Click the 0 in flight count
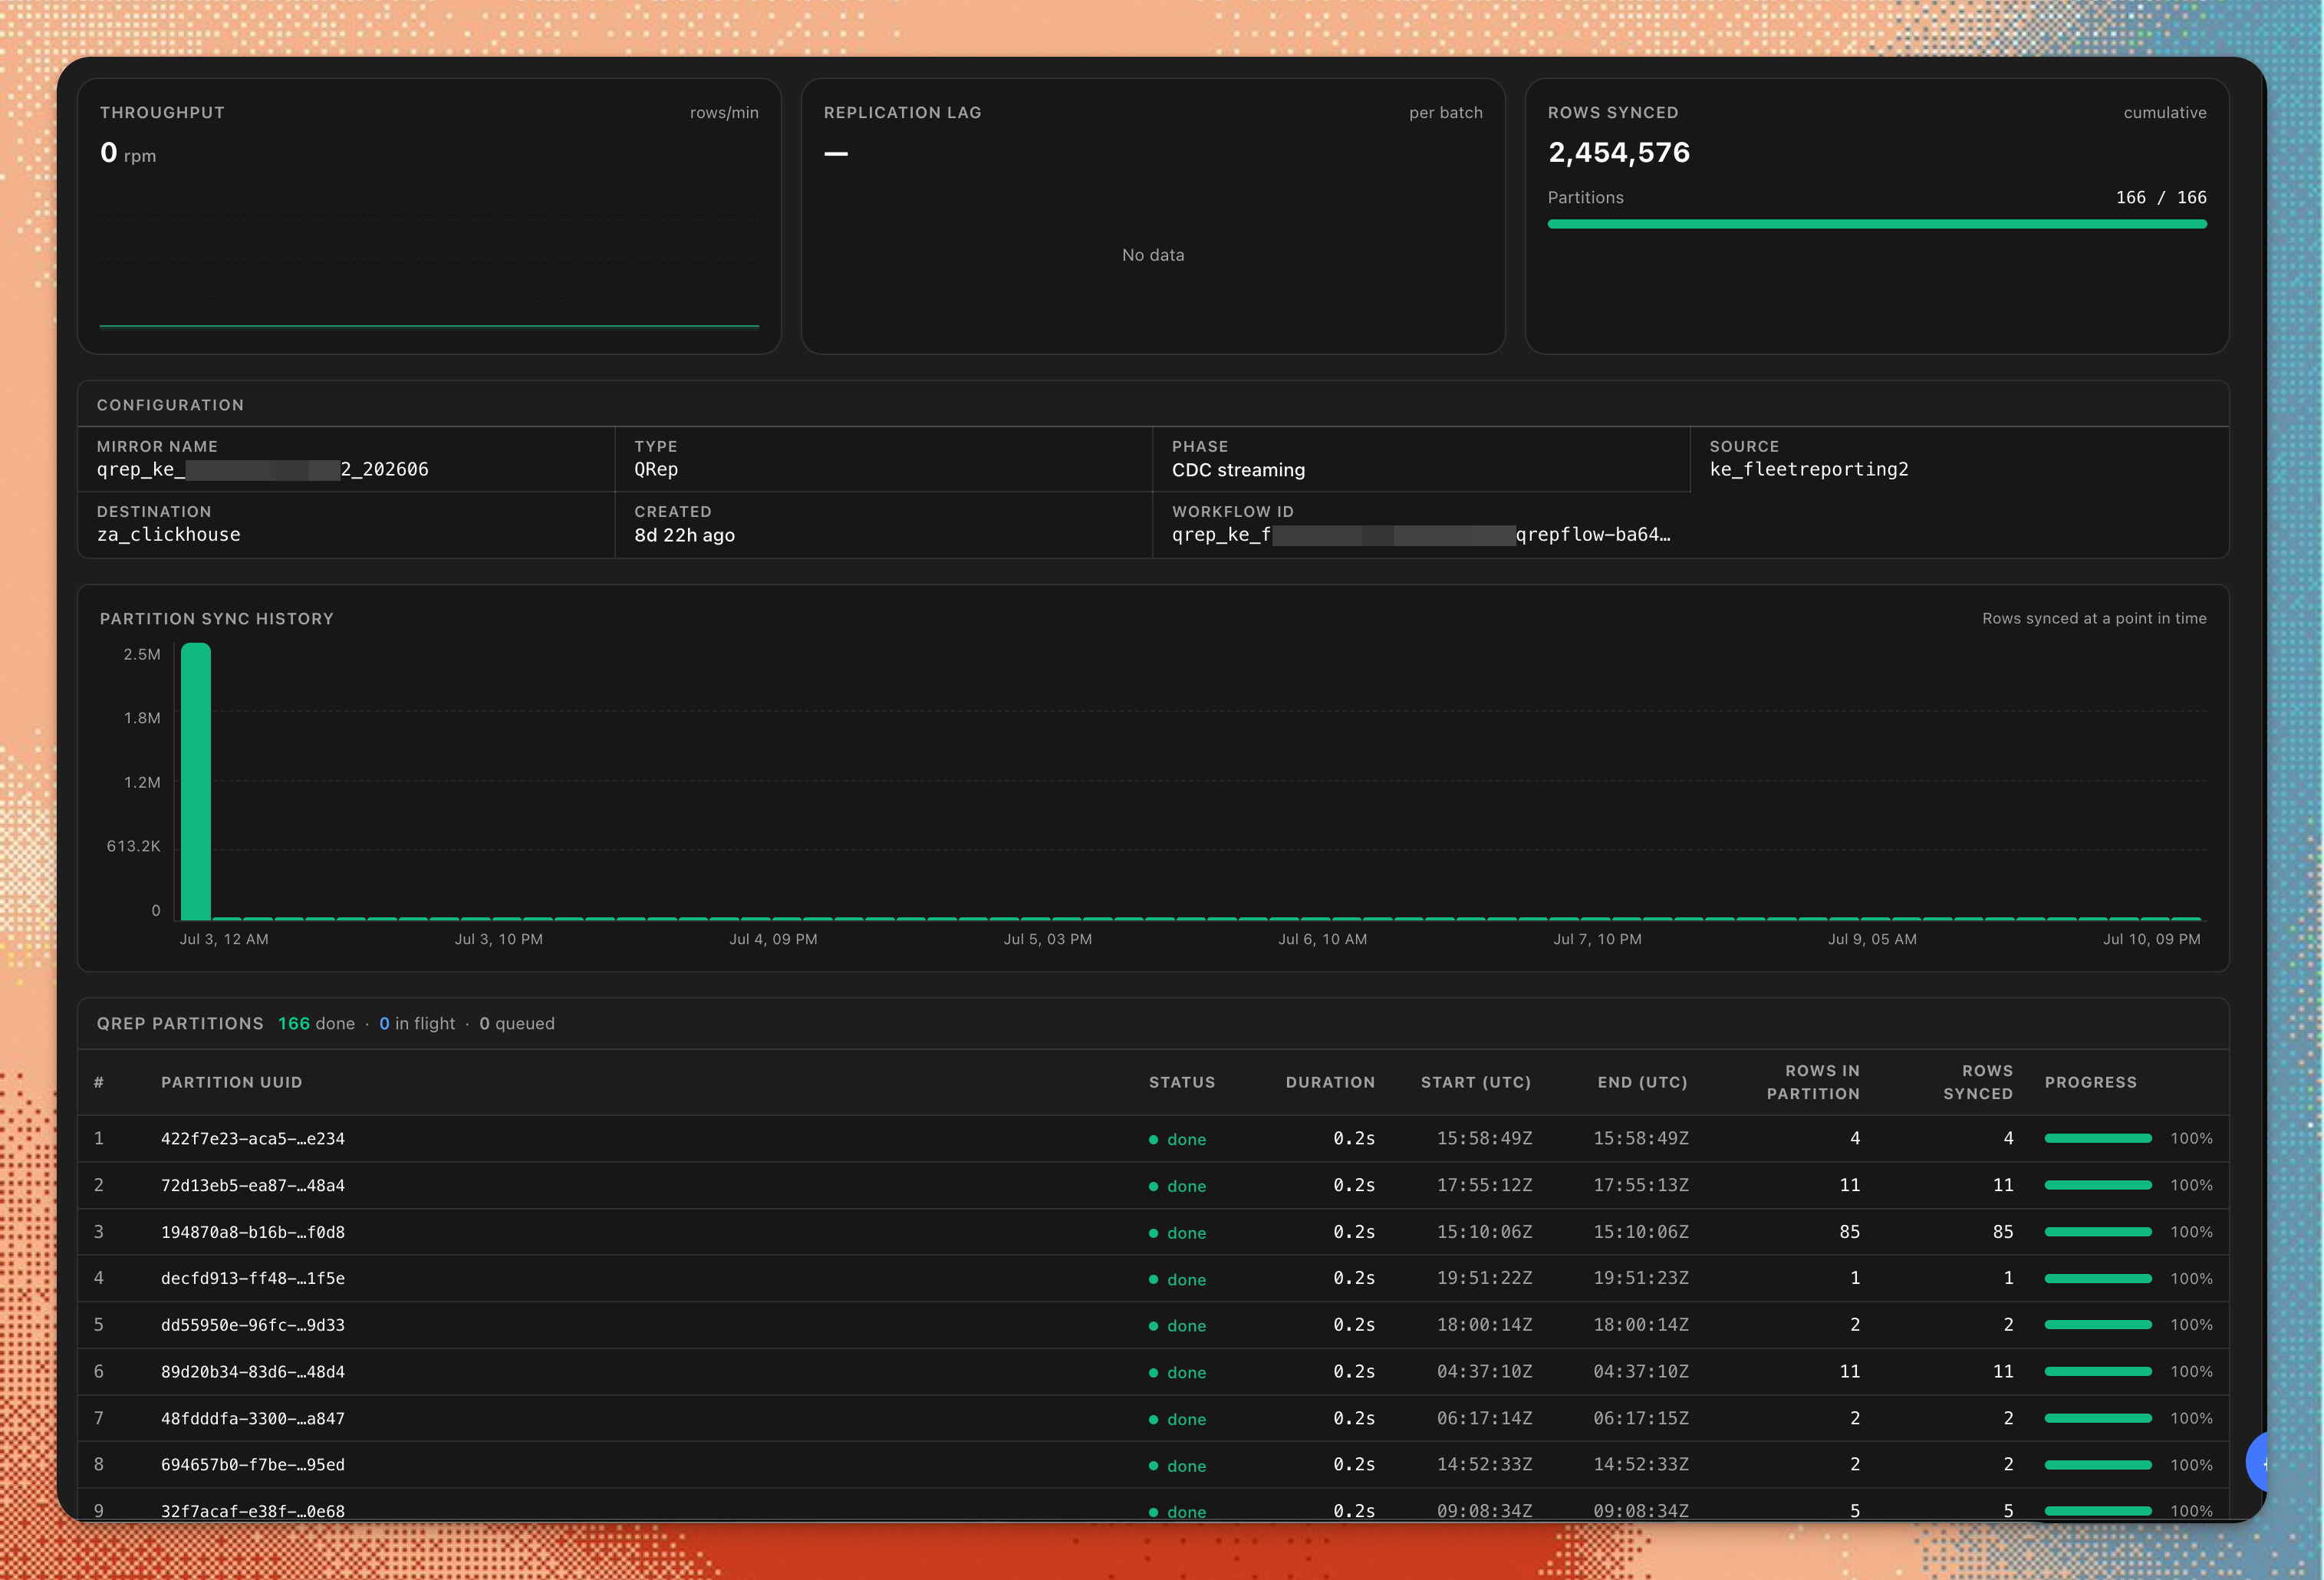Image resolution: width=2324 pixels, height=1580 pixels. (x=416, y=1023)
